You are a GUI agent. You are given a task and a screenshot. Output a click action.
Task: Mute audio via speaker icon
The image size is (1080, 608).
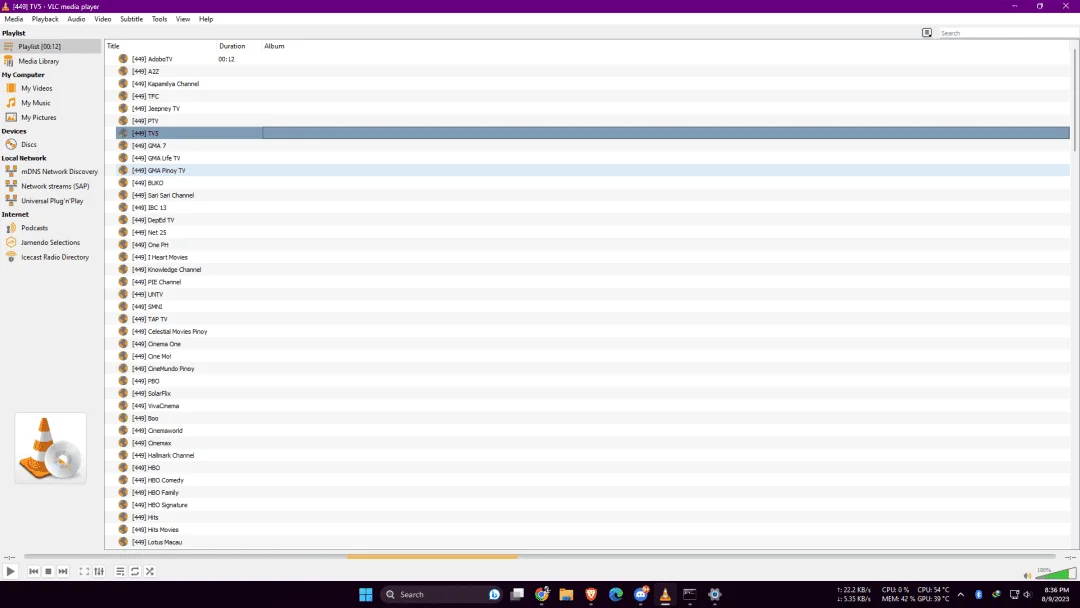click(1027, 576)
